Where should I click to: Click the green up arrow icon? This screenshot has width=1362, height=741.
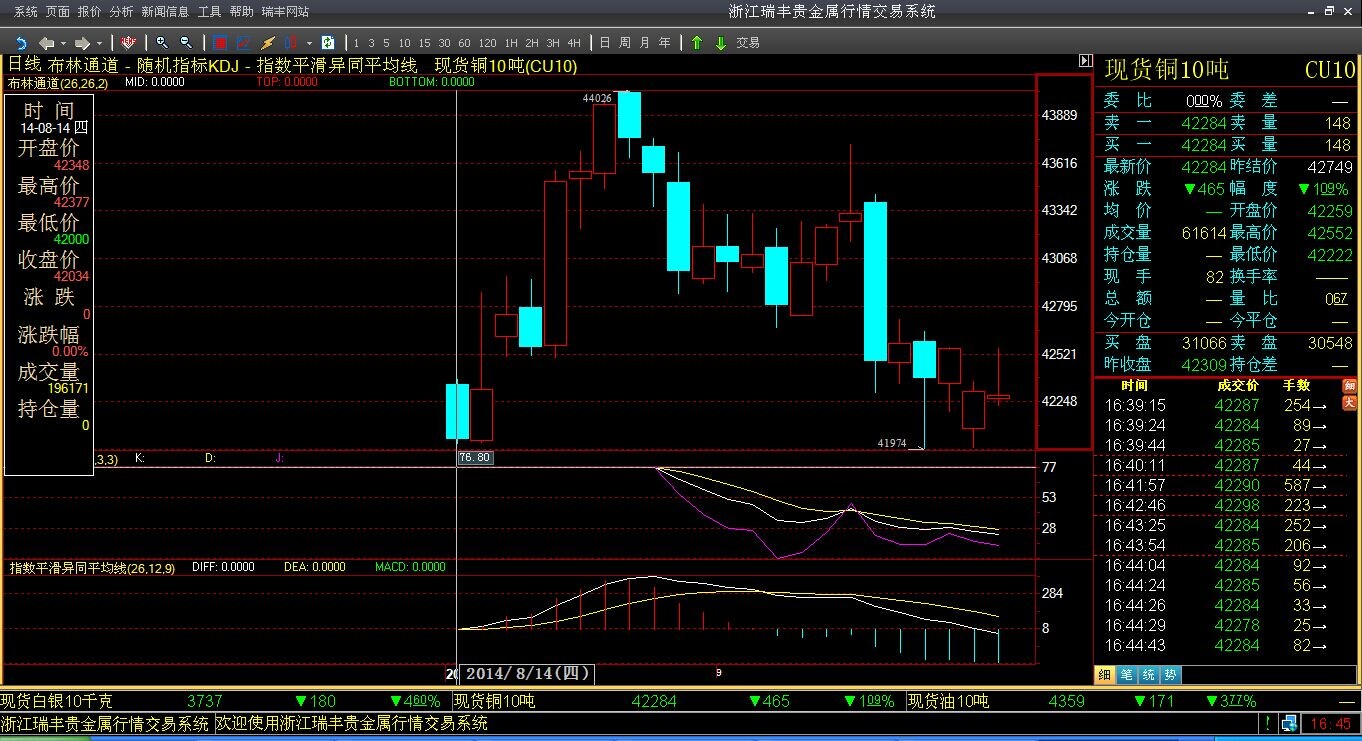click(x=696, y=43)
